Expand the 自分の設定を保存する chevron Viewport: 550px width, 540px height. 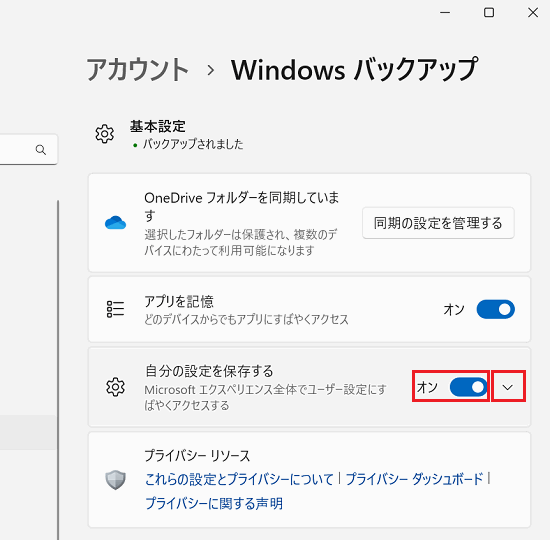pos(508,387)
